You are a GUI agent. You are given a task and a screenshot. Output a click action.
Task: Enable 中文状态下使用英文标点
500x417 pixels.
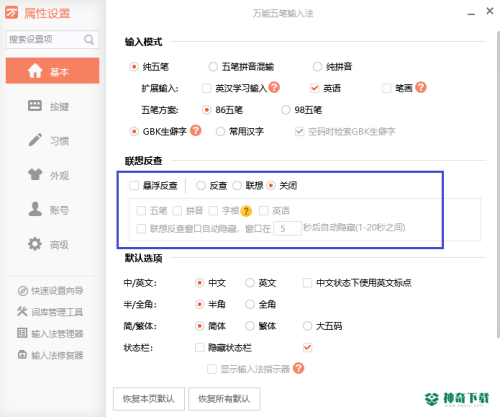(x=307, y=283)
